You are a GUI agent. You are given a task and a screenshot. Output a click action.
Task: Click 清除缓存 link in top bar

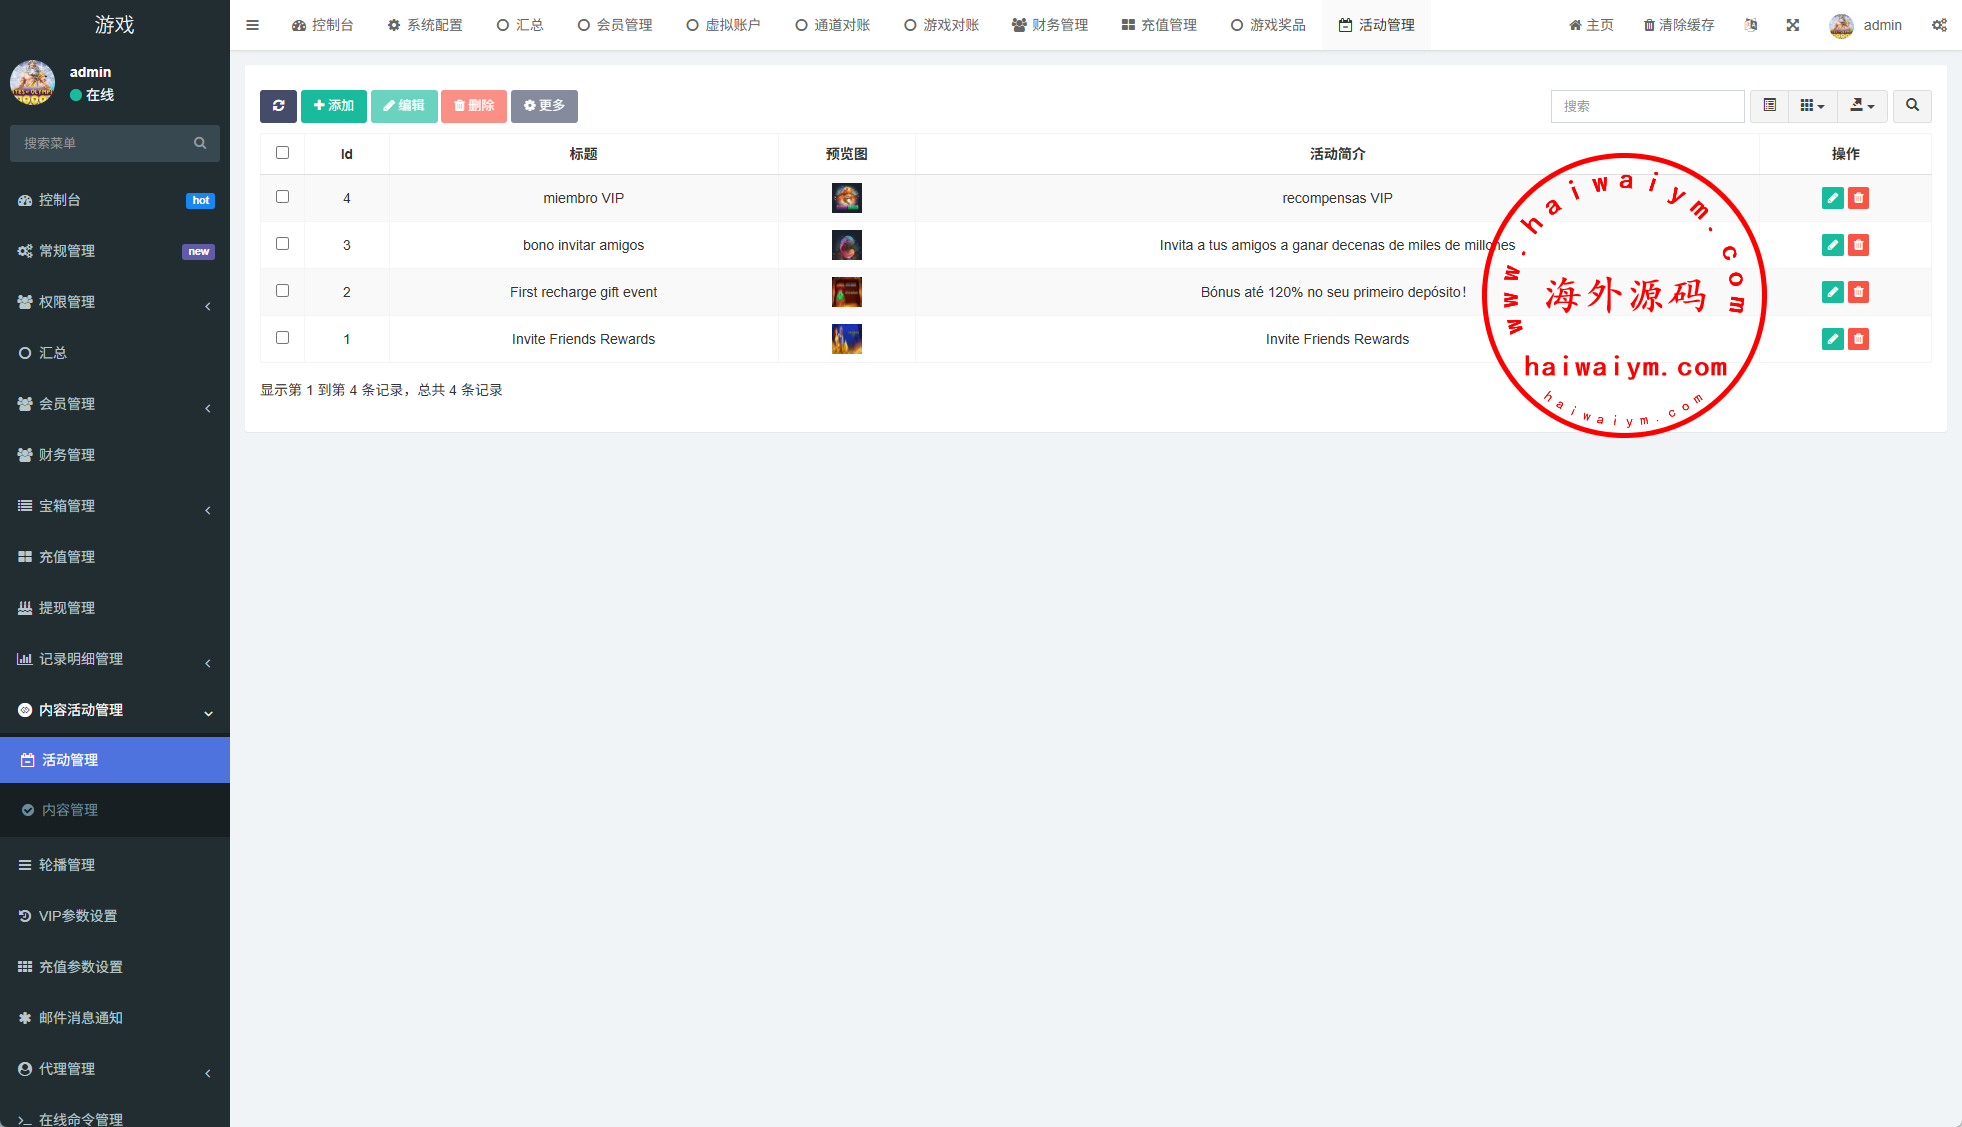click(x=1679, y=25)
